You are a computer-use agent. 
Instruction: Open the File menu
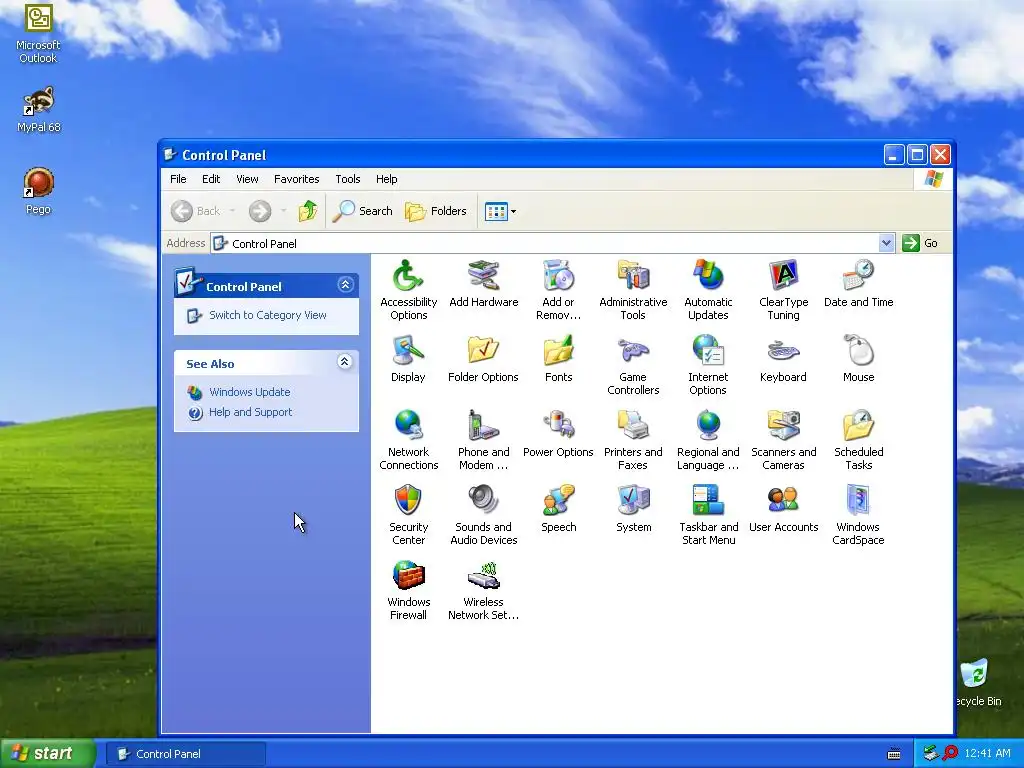tap(178, 179)
